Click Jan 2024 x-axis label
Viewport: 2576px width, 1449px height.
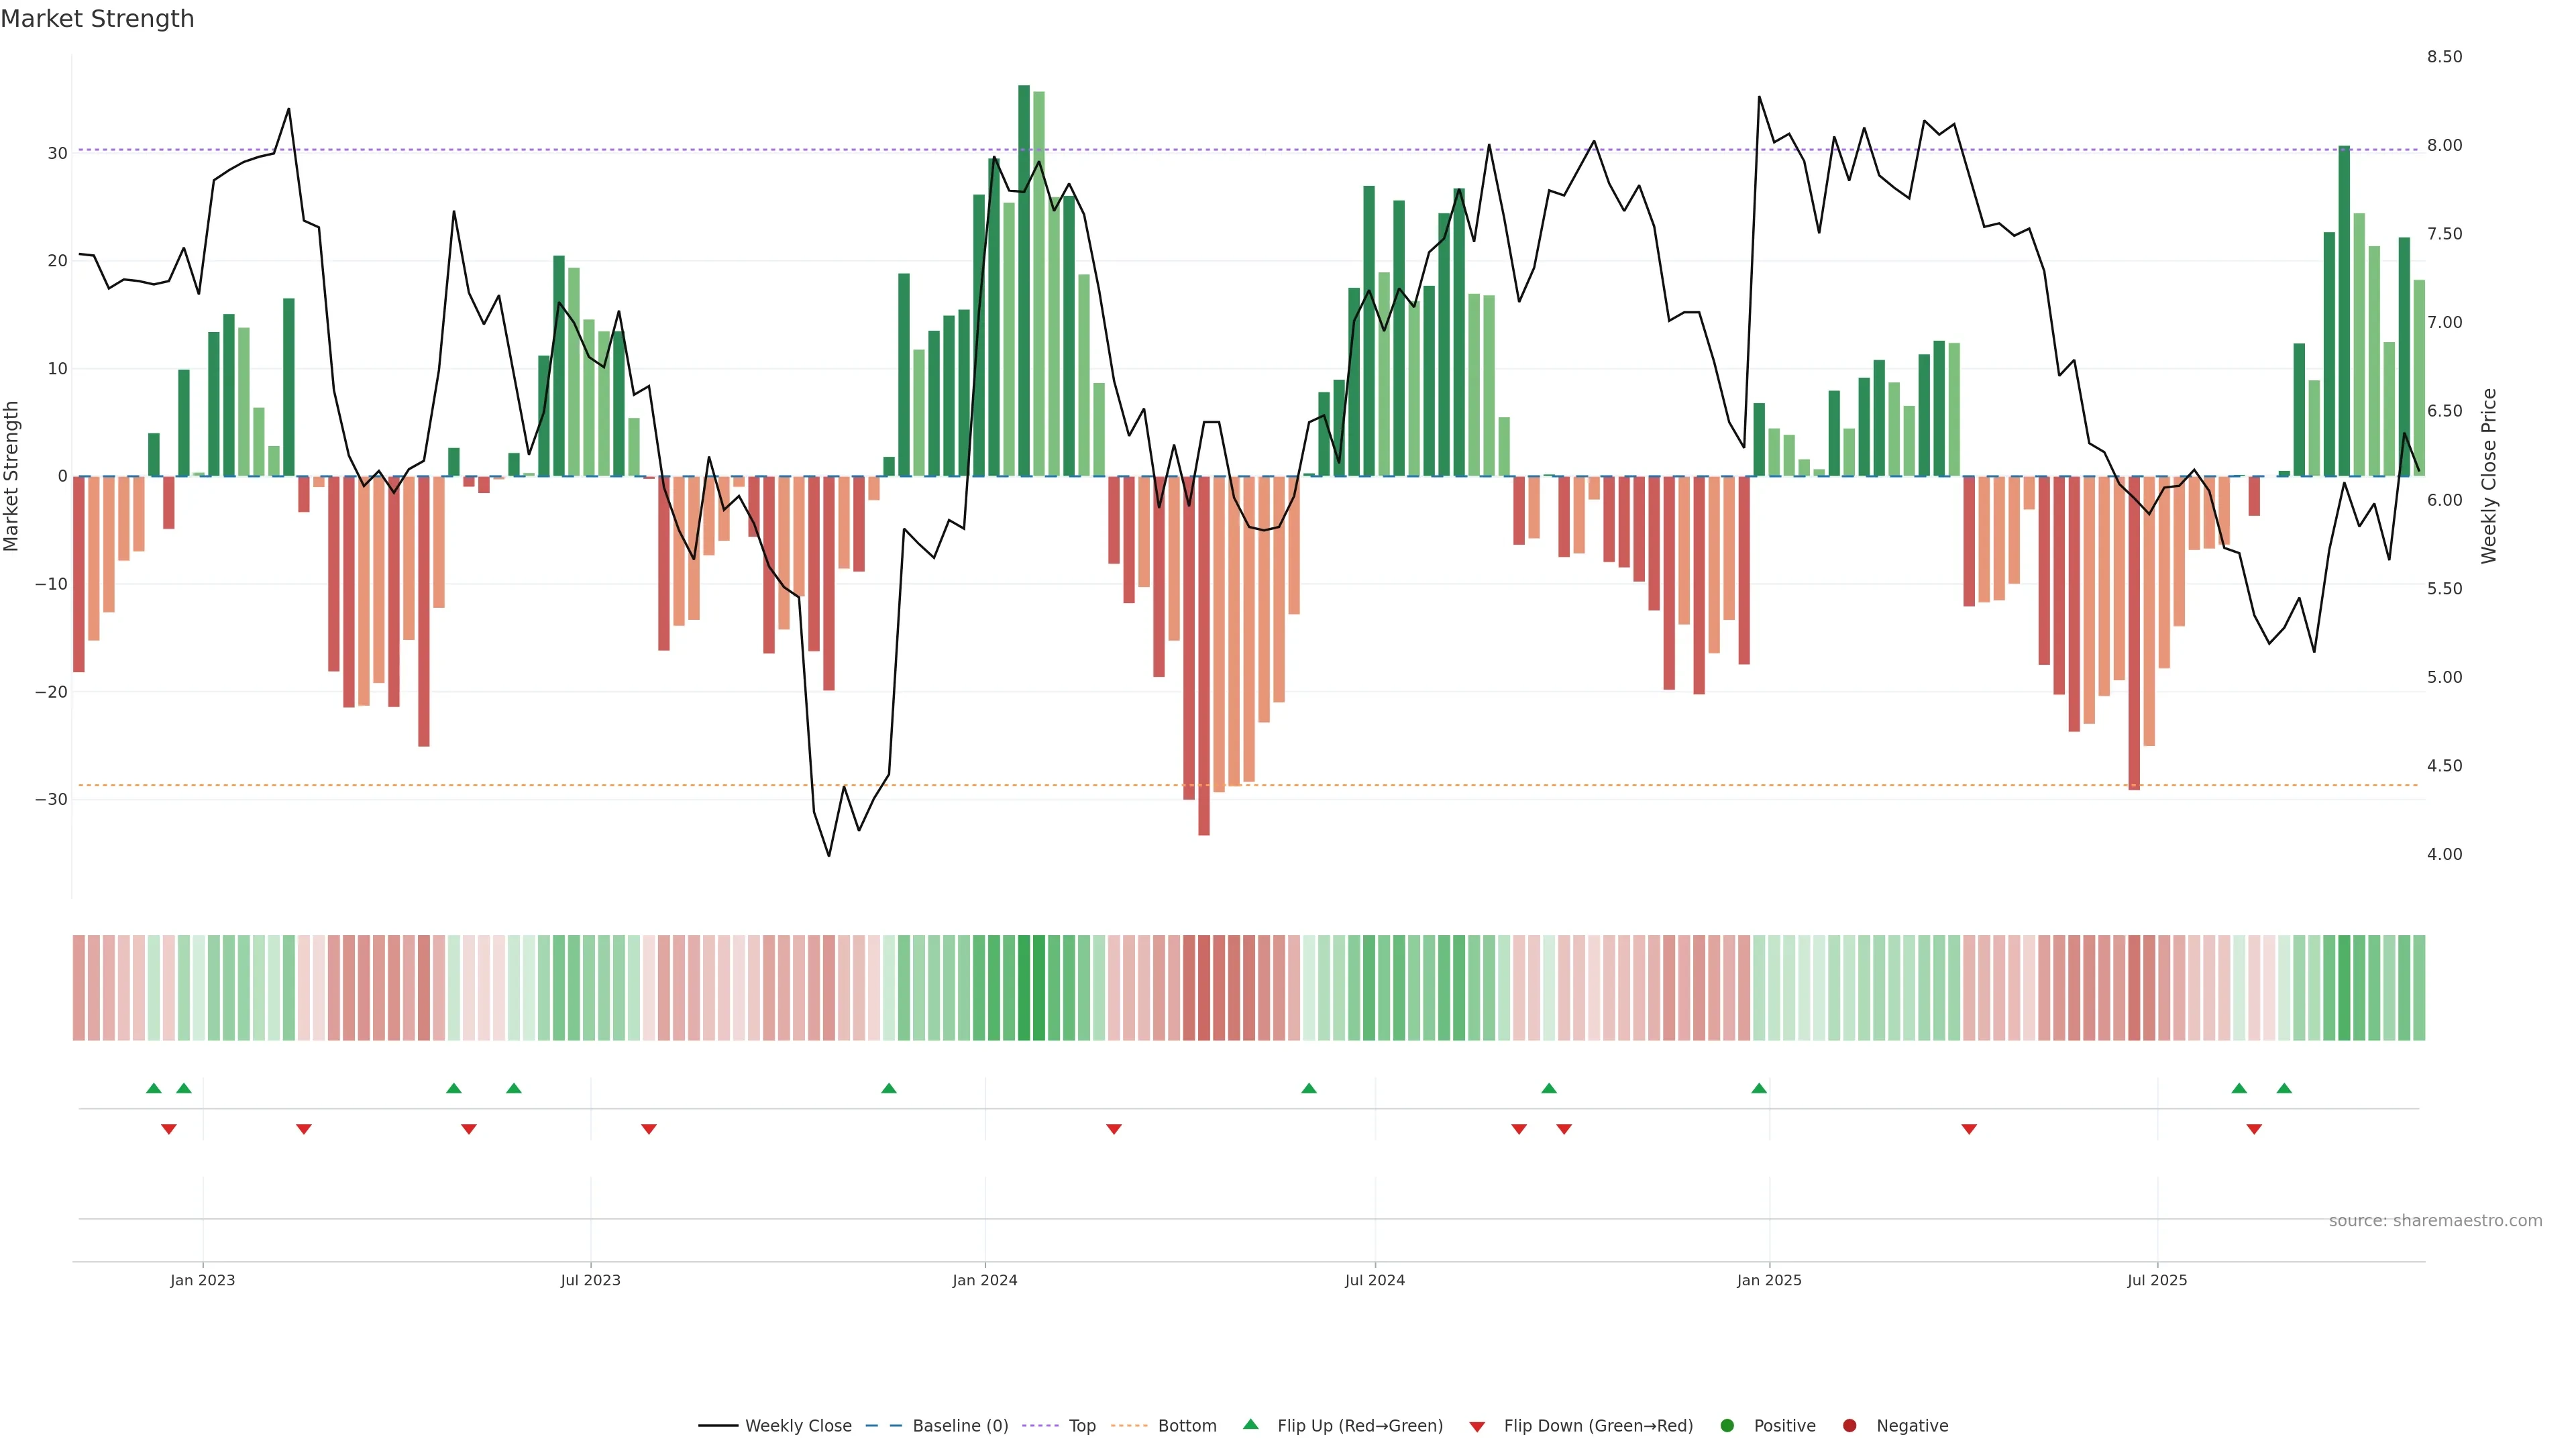click(984, 1280)
